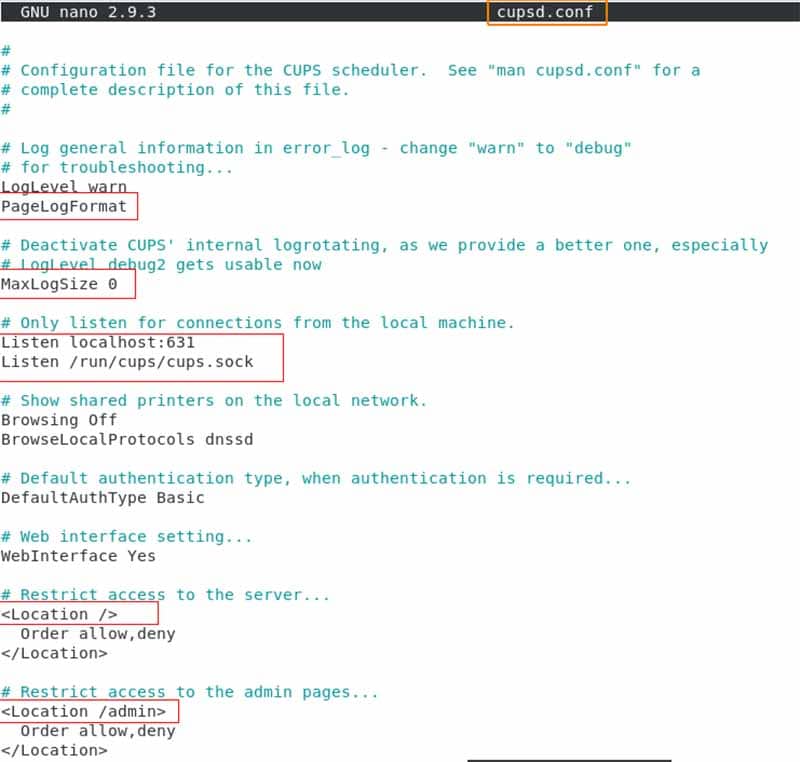Click the DefaultAuthType Basic line
Screen dimensions: 800x762
103,498
